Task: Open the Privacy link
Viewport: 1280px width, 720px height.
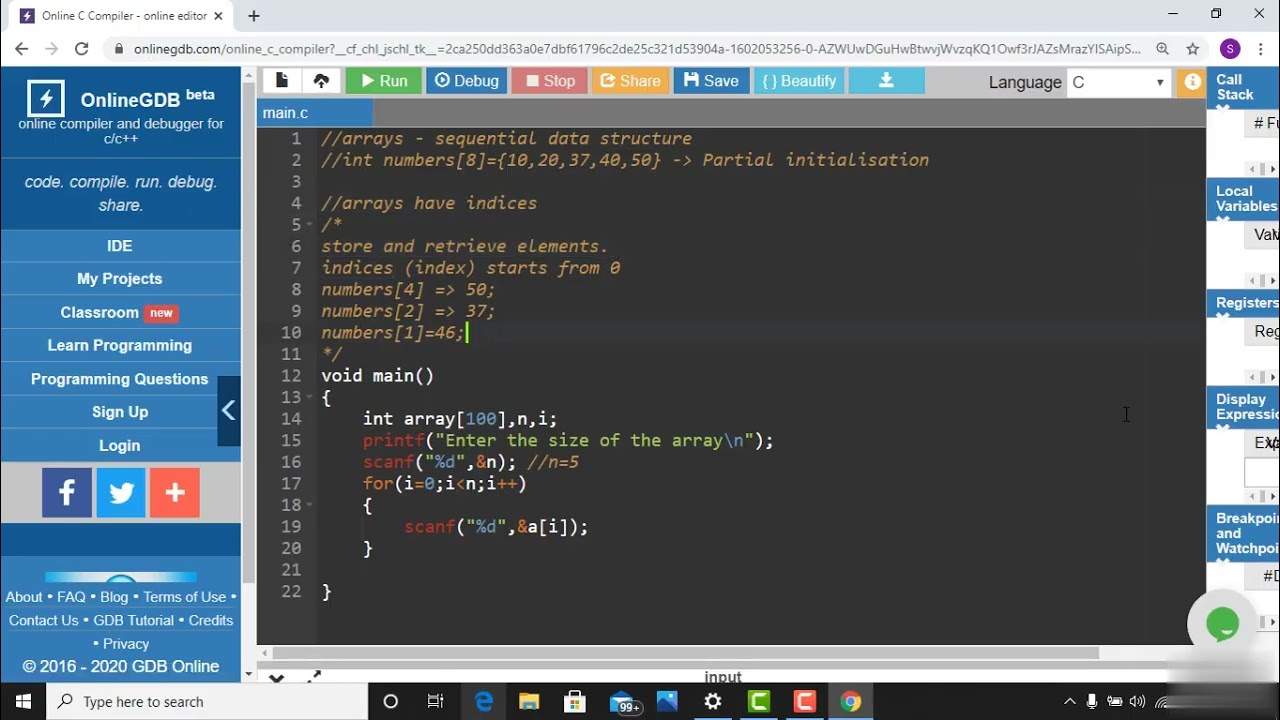Action: click(126, 644)
